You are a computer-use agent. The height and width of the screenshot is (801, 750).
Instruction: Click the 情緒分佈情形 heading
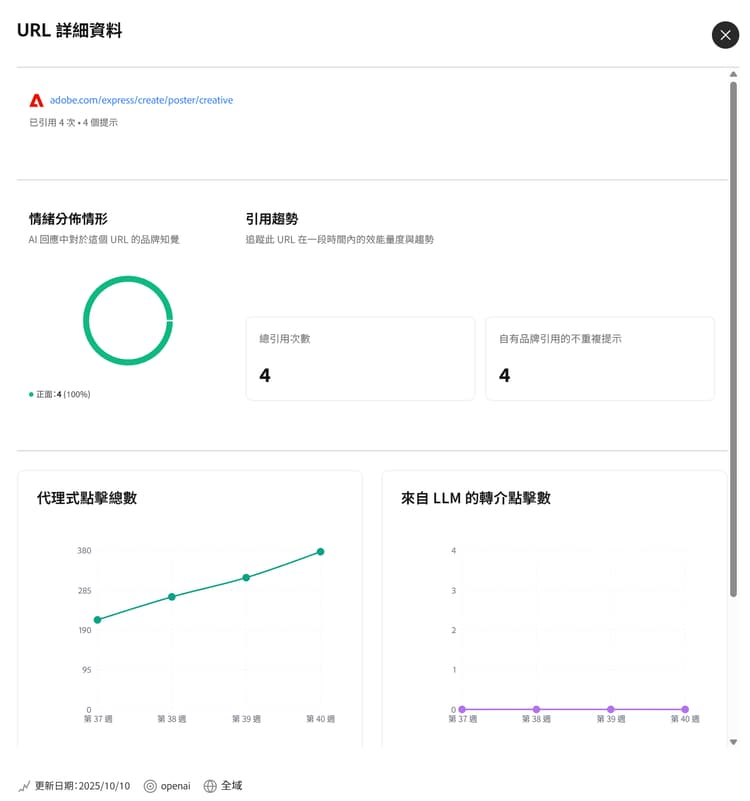coord(68,219)
